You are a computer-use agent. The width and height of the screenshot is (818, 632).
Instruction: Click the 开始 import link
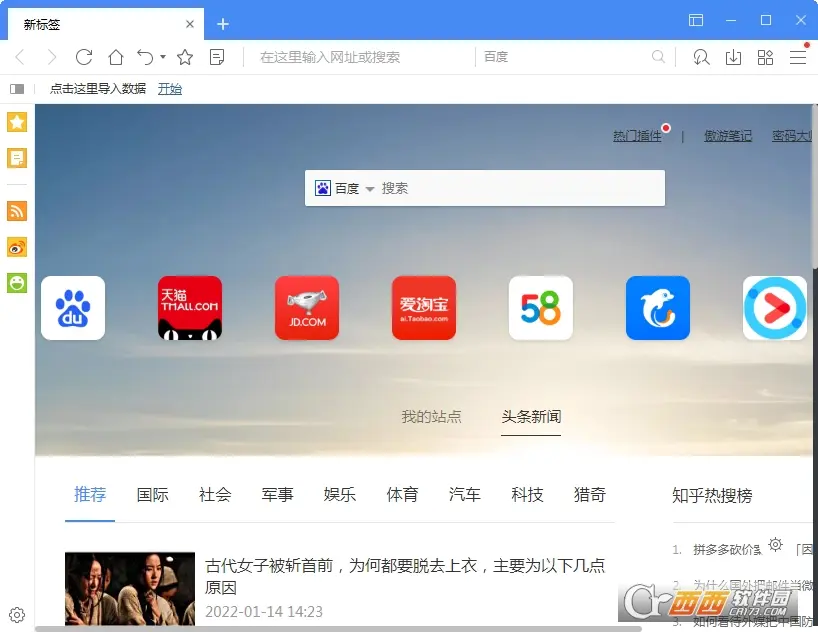coord(170,89)
